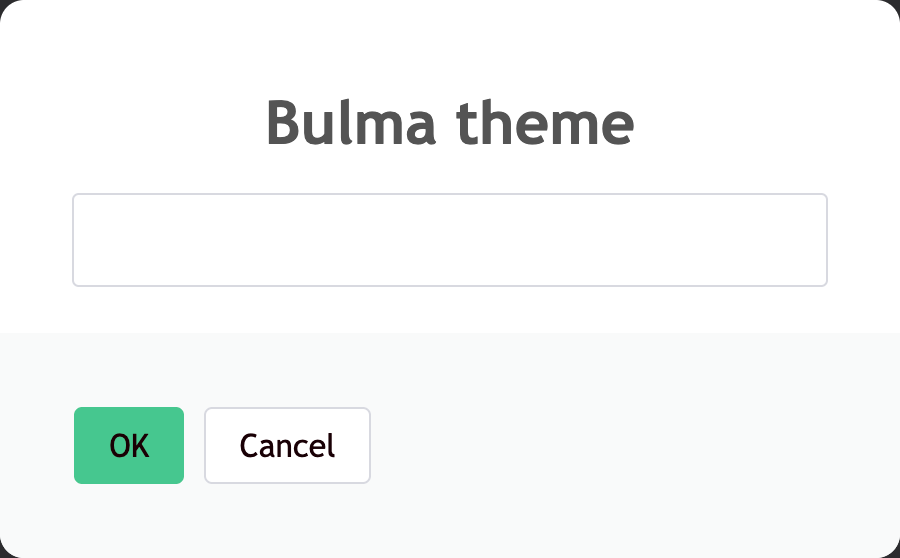Screen dimensions: 900x558
Task: Select the word Bulma in the title
Action: point(351,124)
